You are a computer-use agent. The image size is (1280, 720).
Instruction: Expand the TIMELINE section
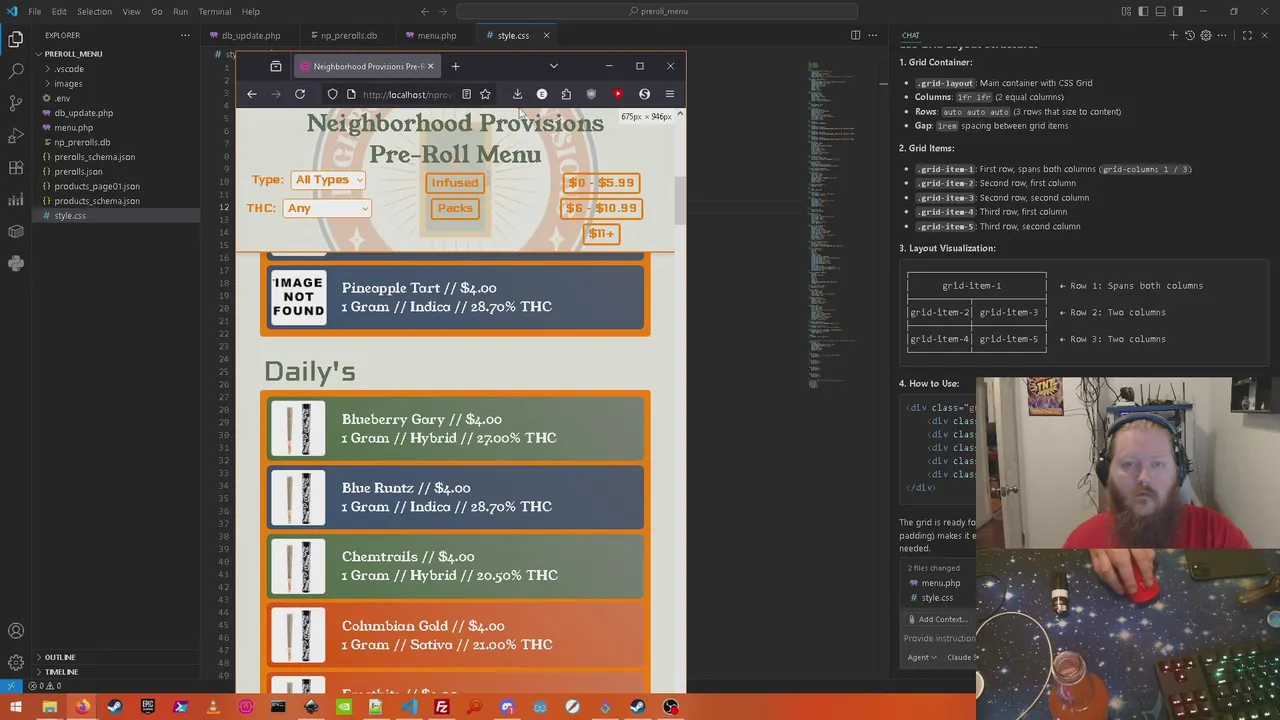click(61, 672)
